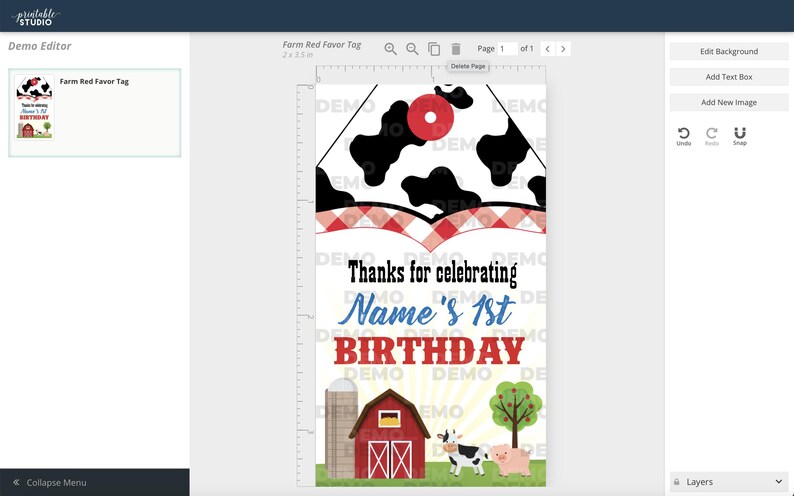Click the Printable Studio logo
This screenshot has height=496, width=794.
[36, 17]
